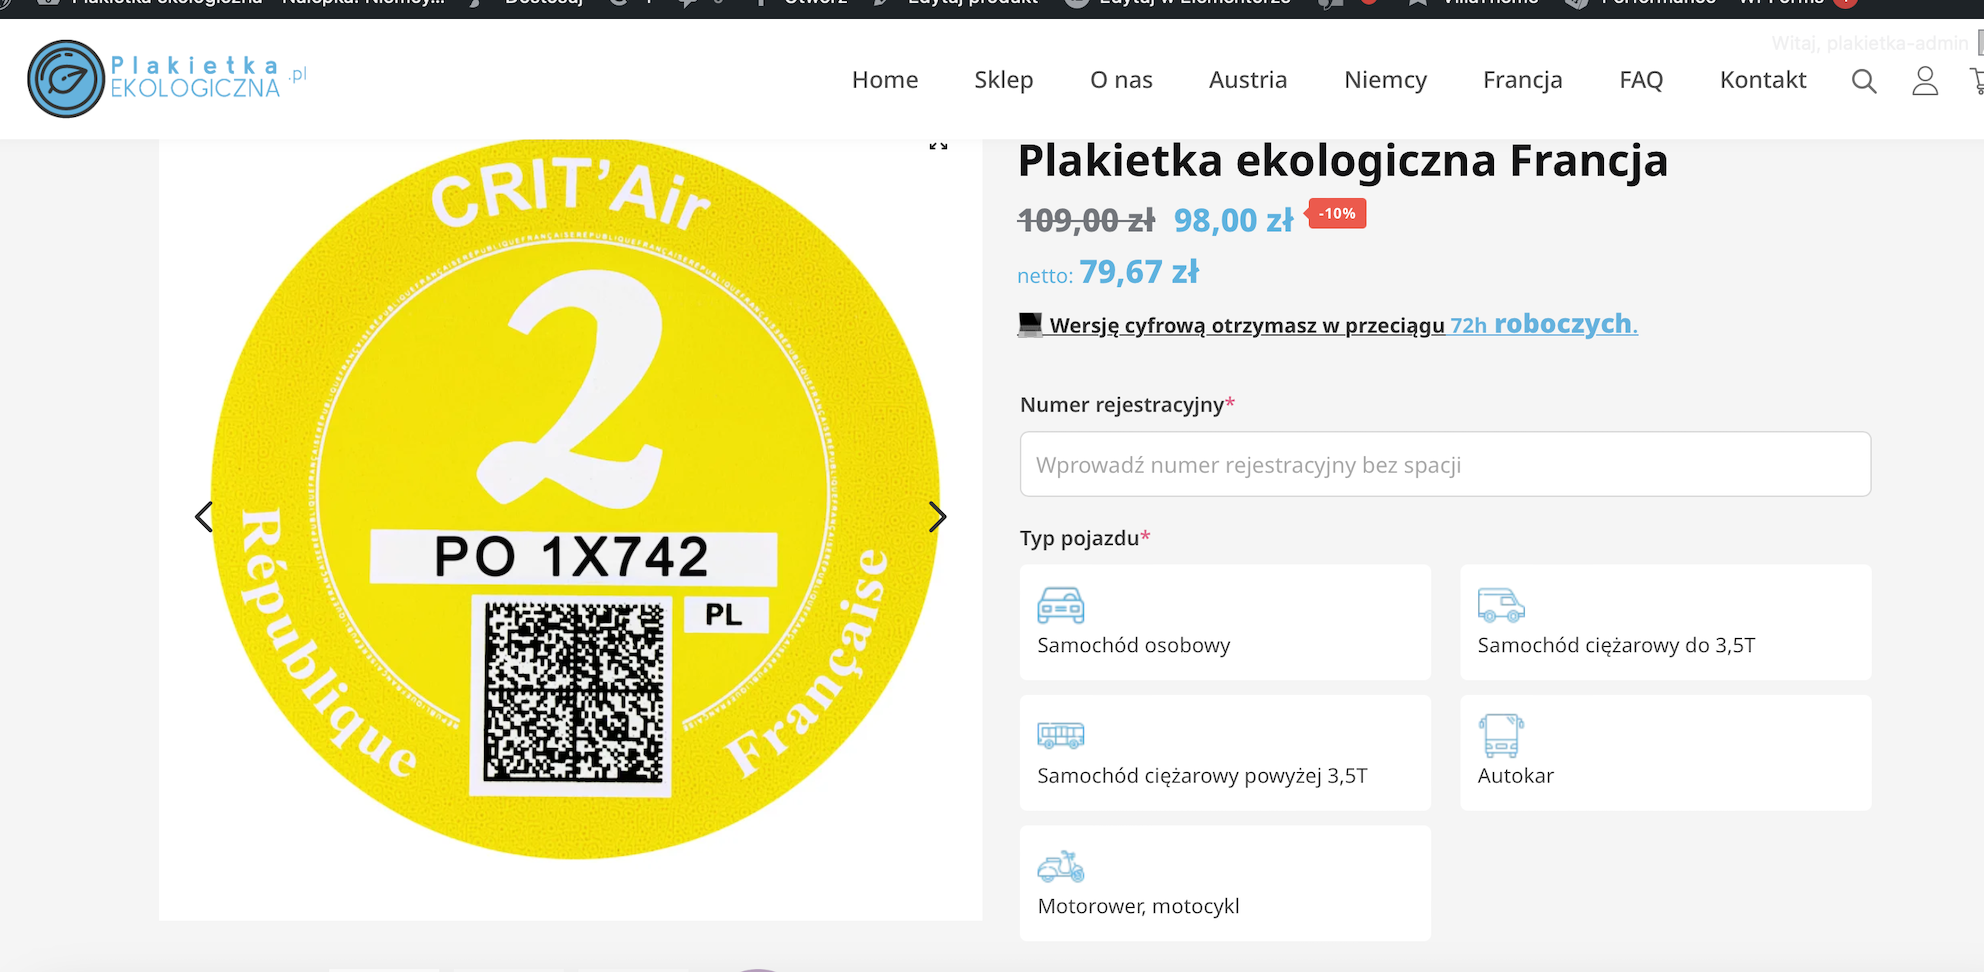This screenshot has height=972, width=1984.
Task: Open the Kontakt page
Action: click(1763, 80)
